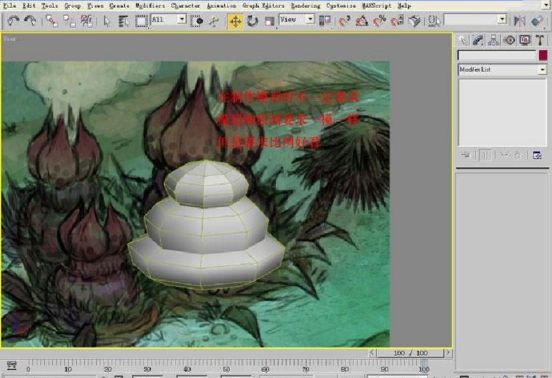Select the Select and Scale tool
The image size is (552, 378).
[x=269, y=21]
